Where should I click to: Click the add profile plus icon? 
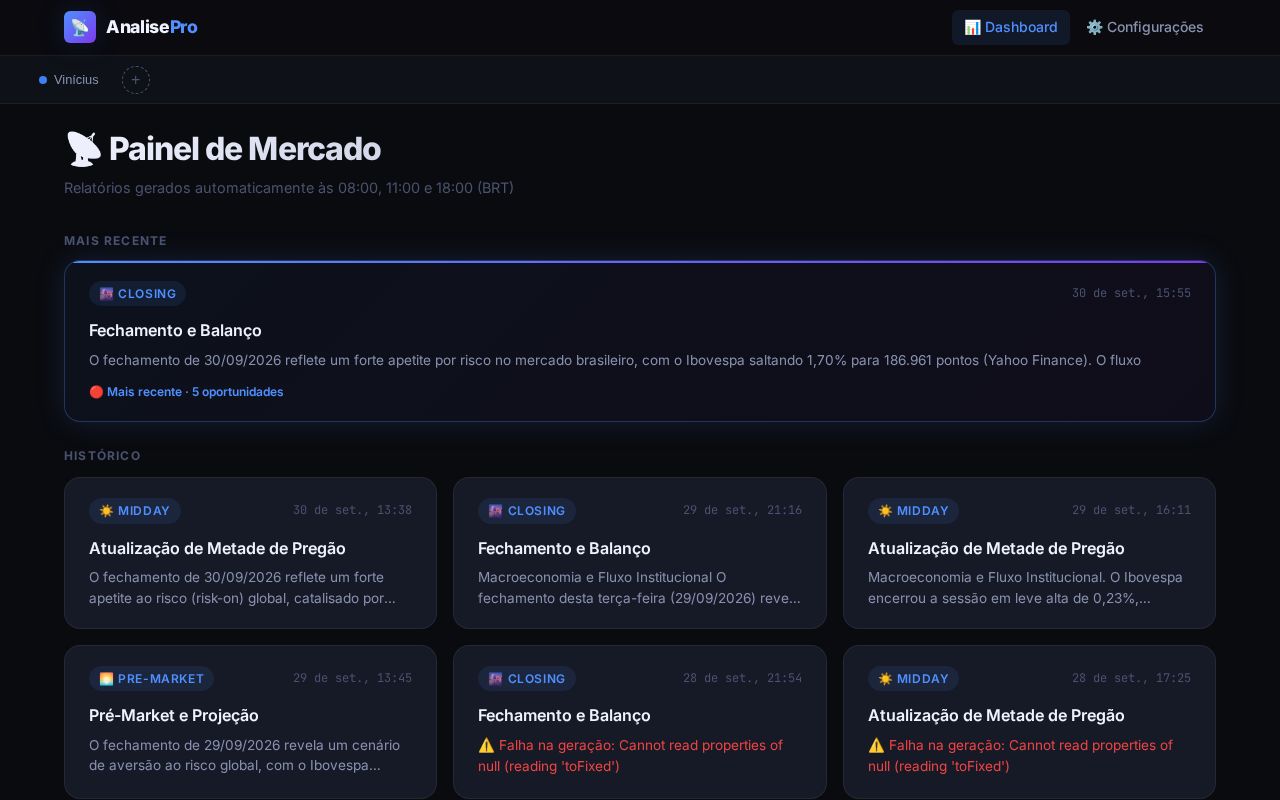tap(136, 80)
